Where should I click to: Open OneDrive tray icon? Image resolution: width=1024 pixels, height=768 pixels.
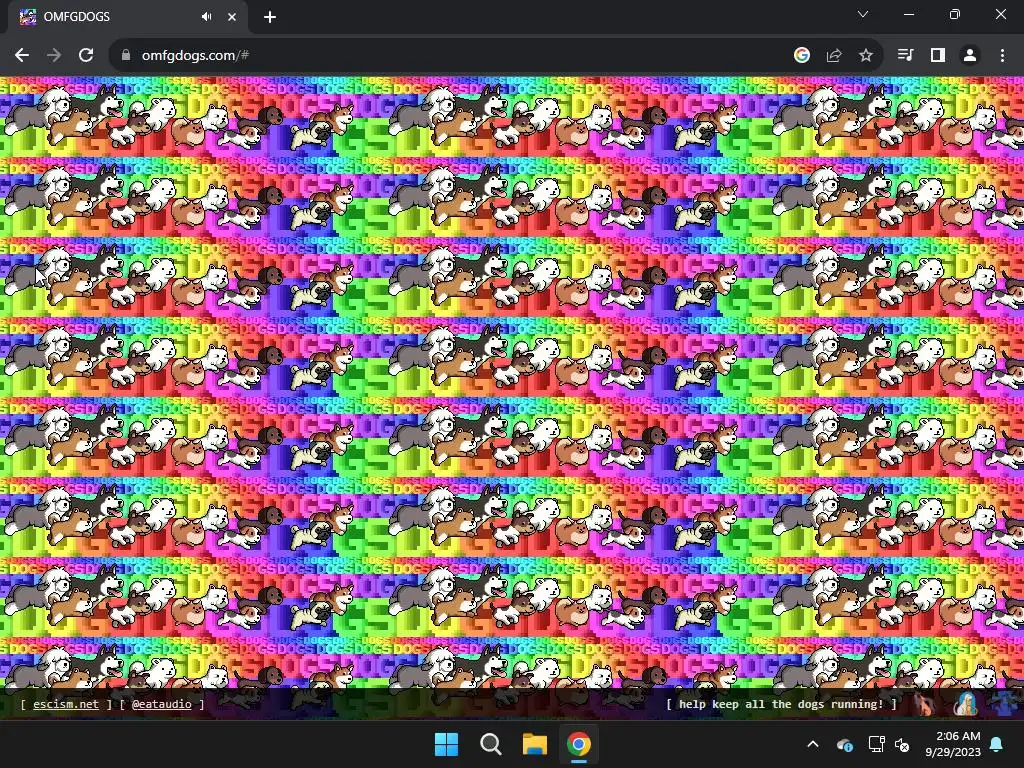[x=844, y=744]
